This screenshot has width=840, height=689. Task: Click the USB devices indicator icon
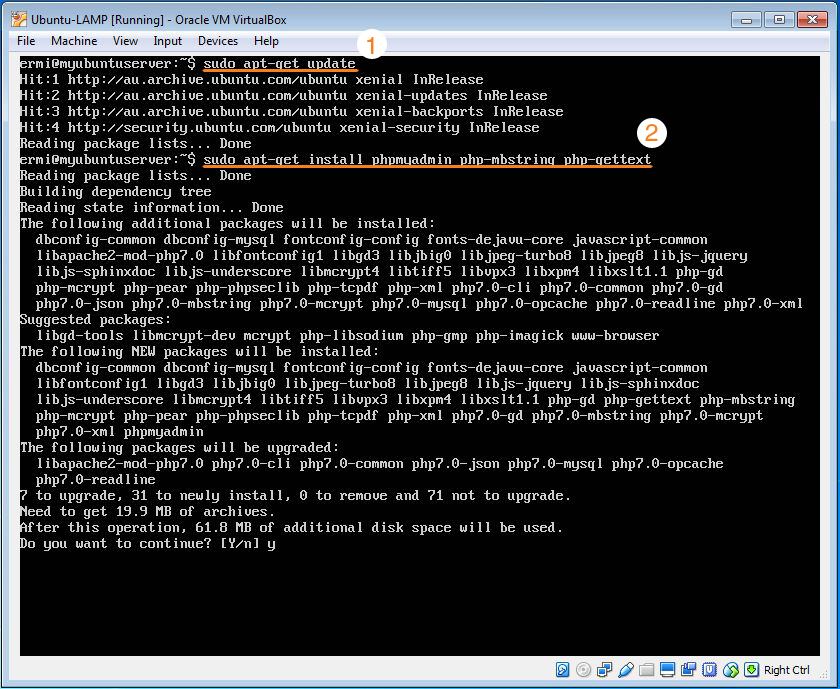tap(625, 670)
